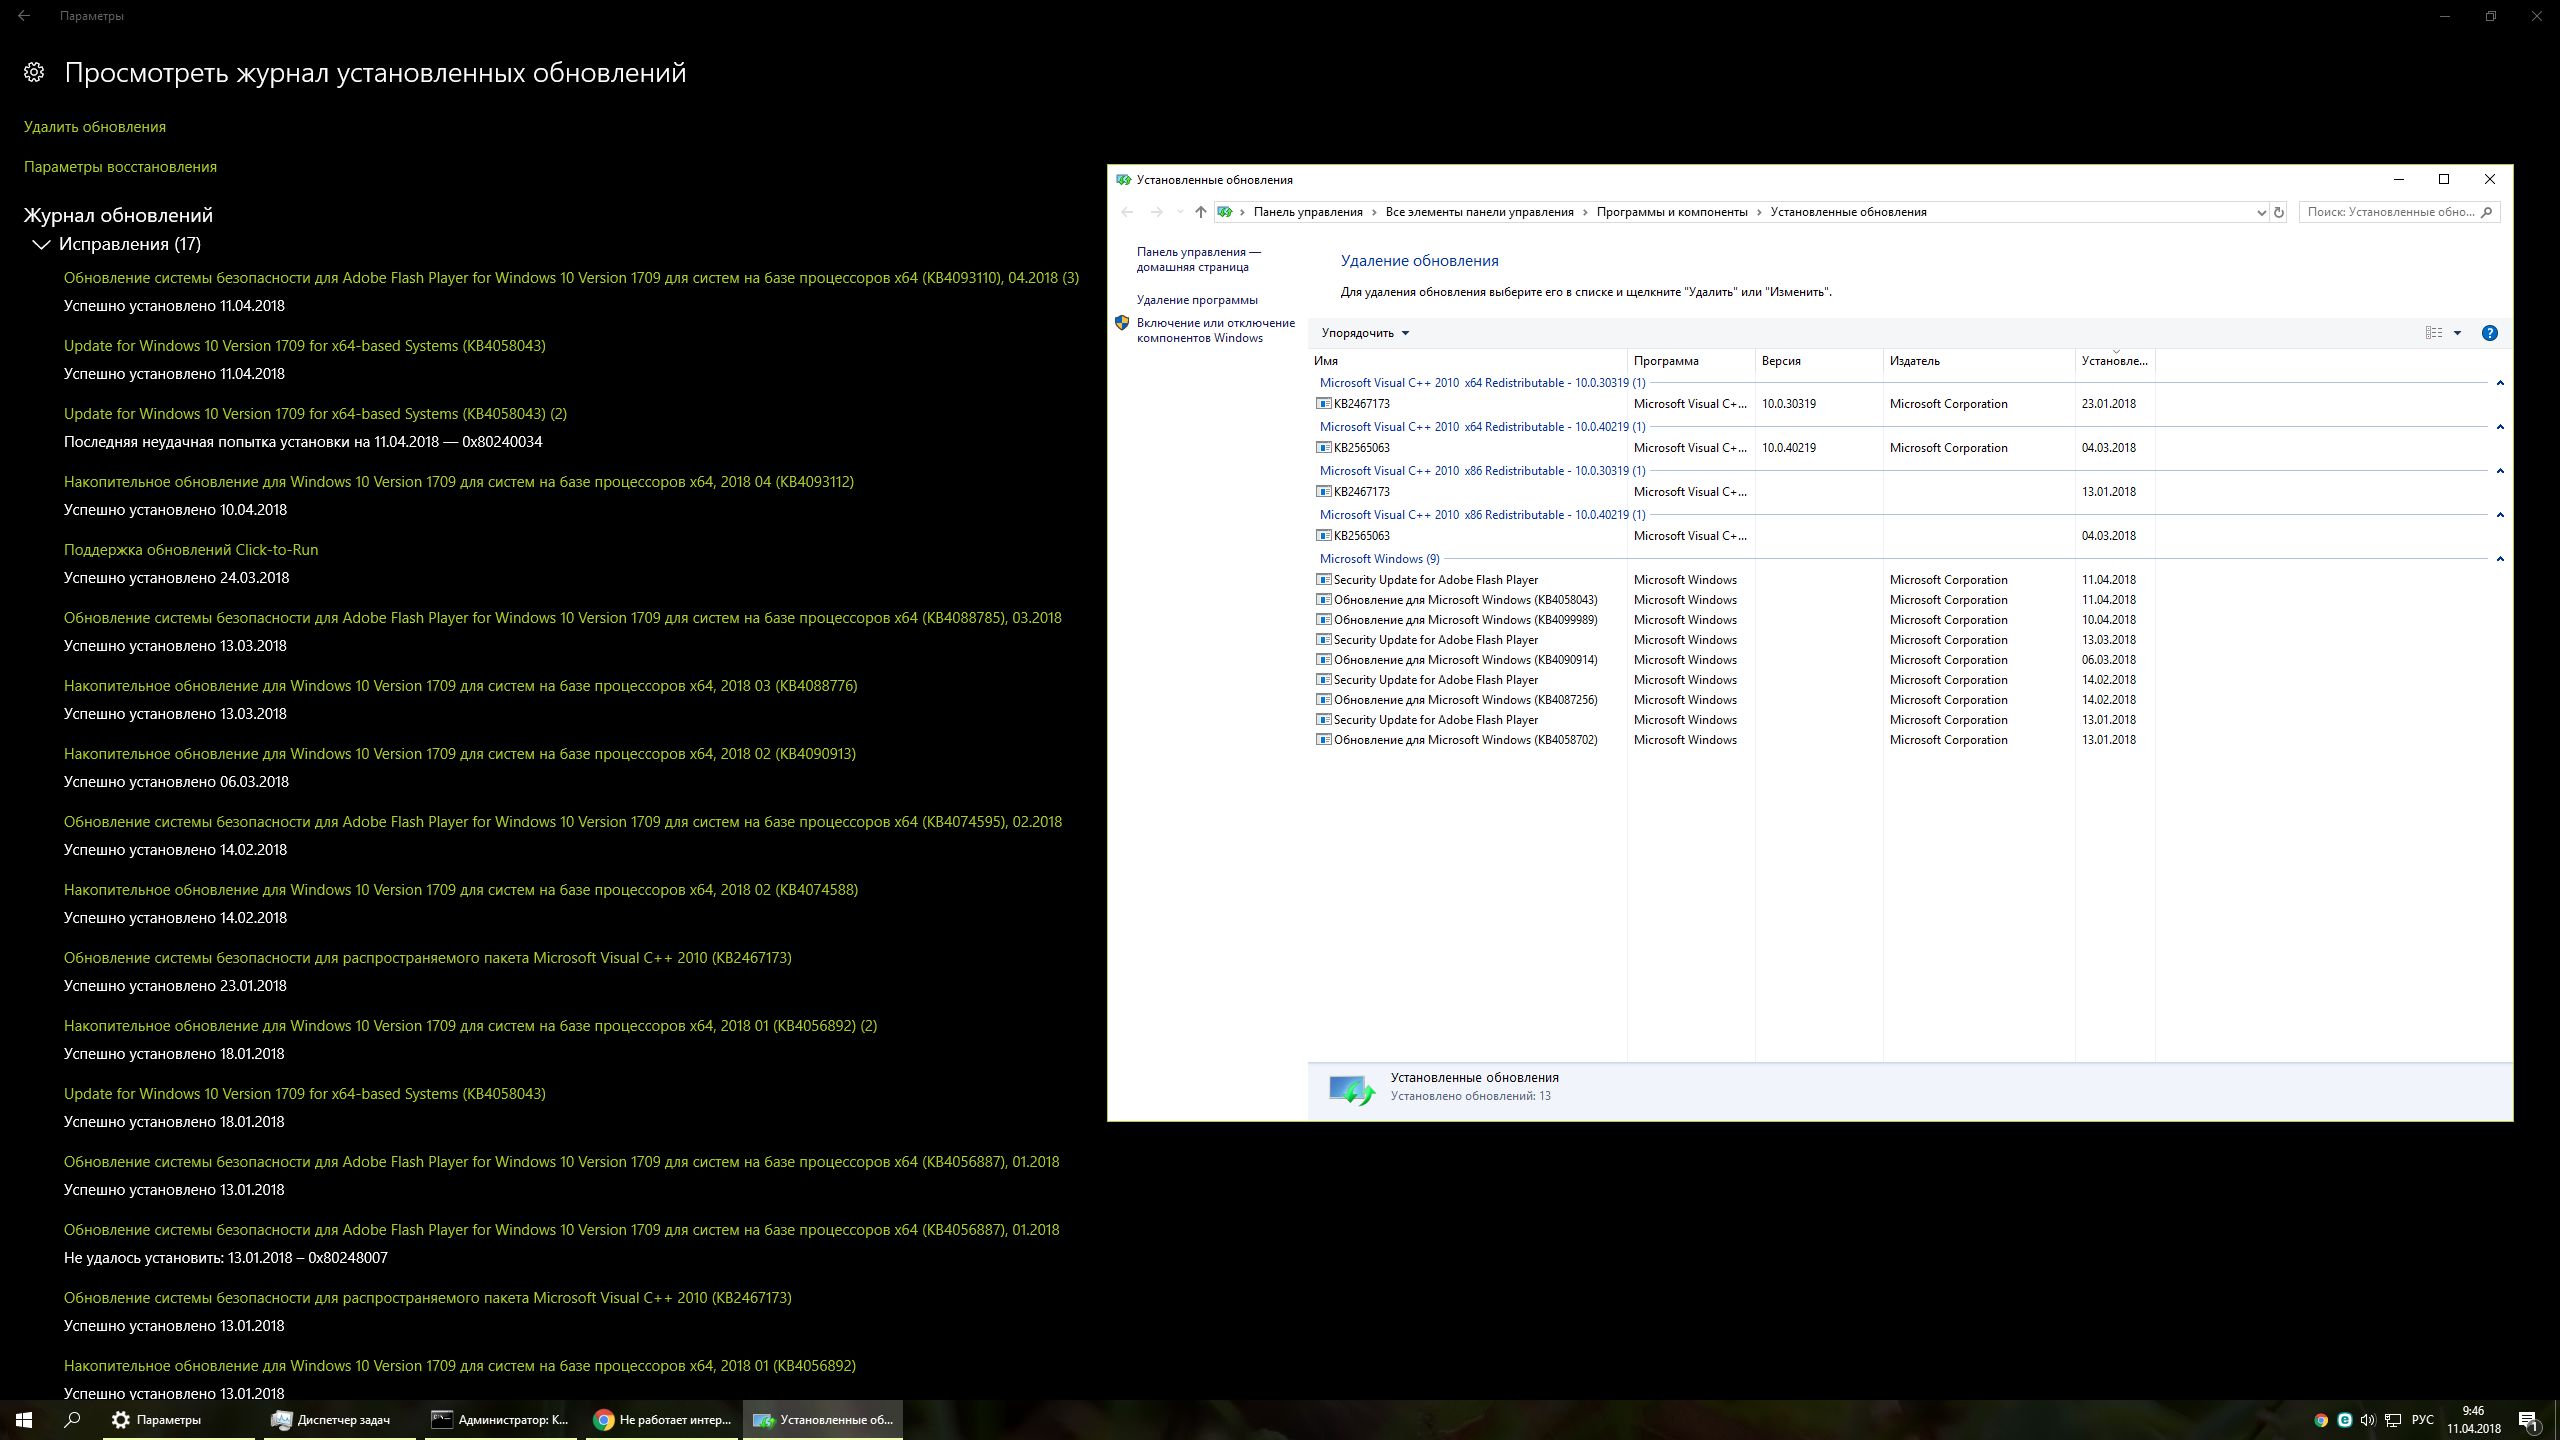Collapse the Visual C++ x64 10.0.40219 group

click(x=2500, y=427)
